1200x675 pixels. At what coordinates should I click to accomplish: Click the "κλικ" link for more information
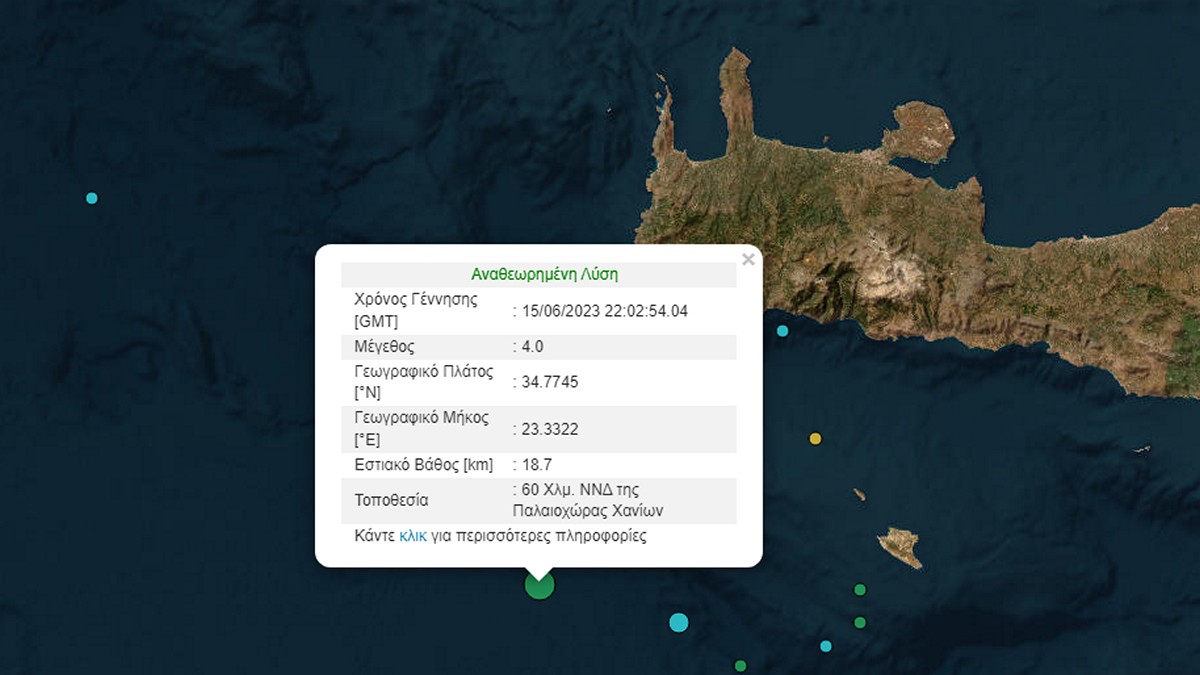point(412,536)
